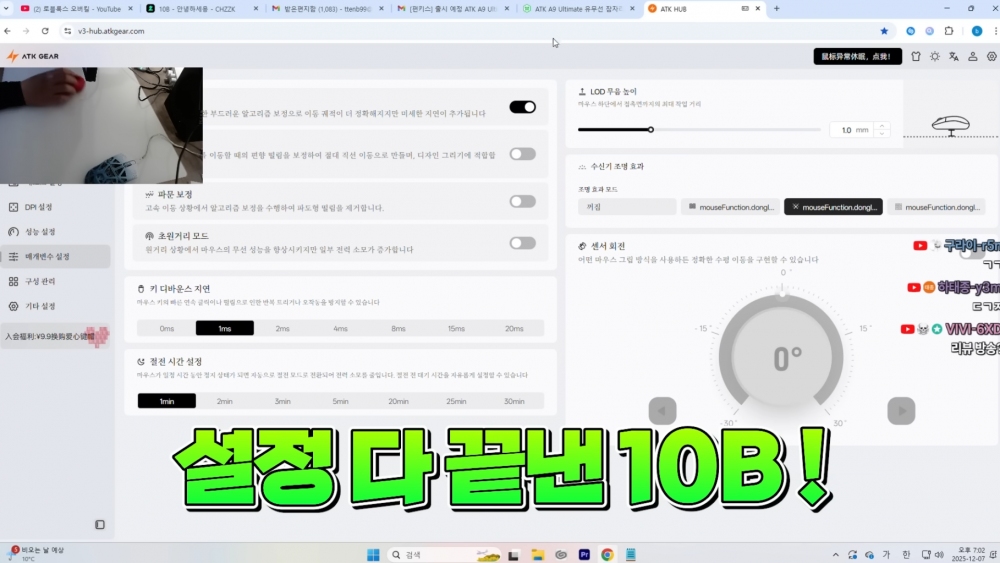Rotate sensor angle with the left arrow

pyautogui.click(x=662, y=410)
